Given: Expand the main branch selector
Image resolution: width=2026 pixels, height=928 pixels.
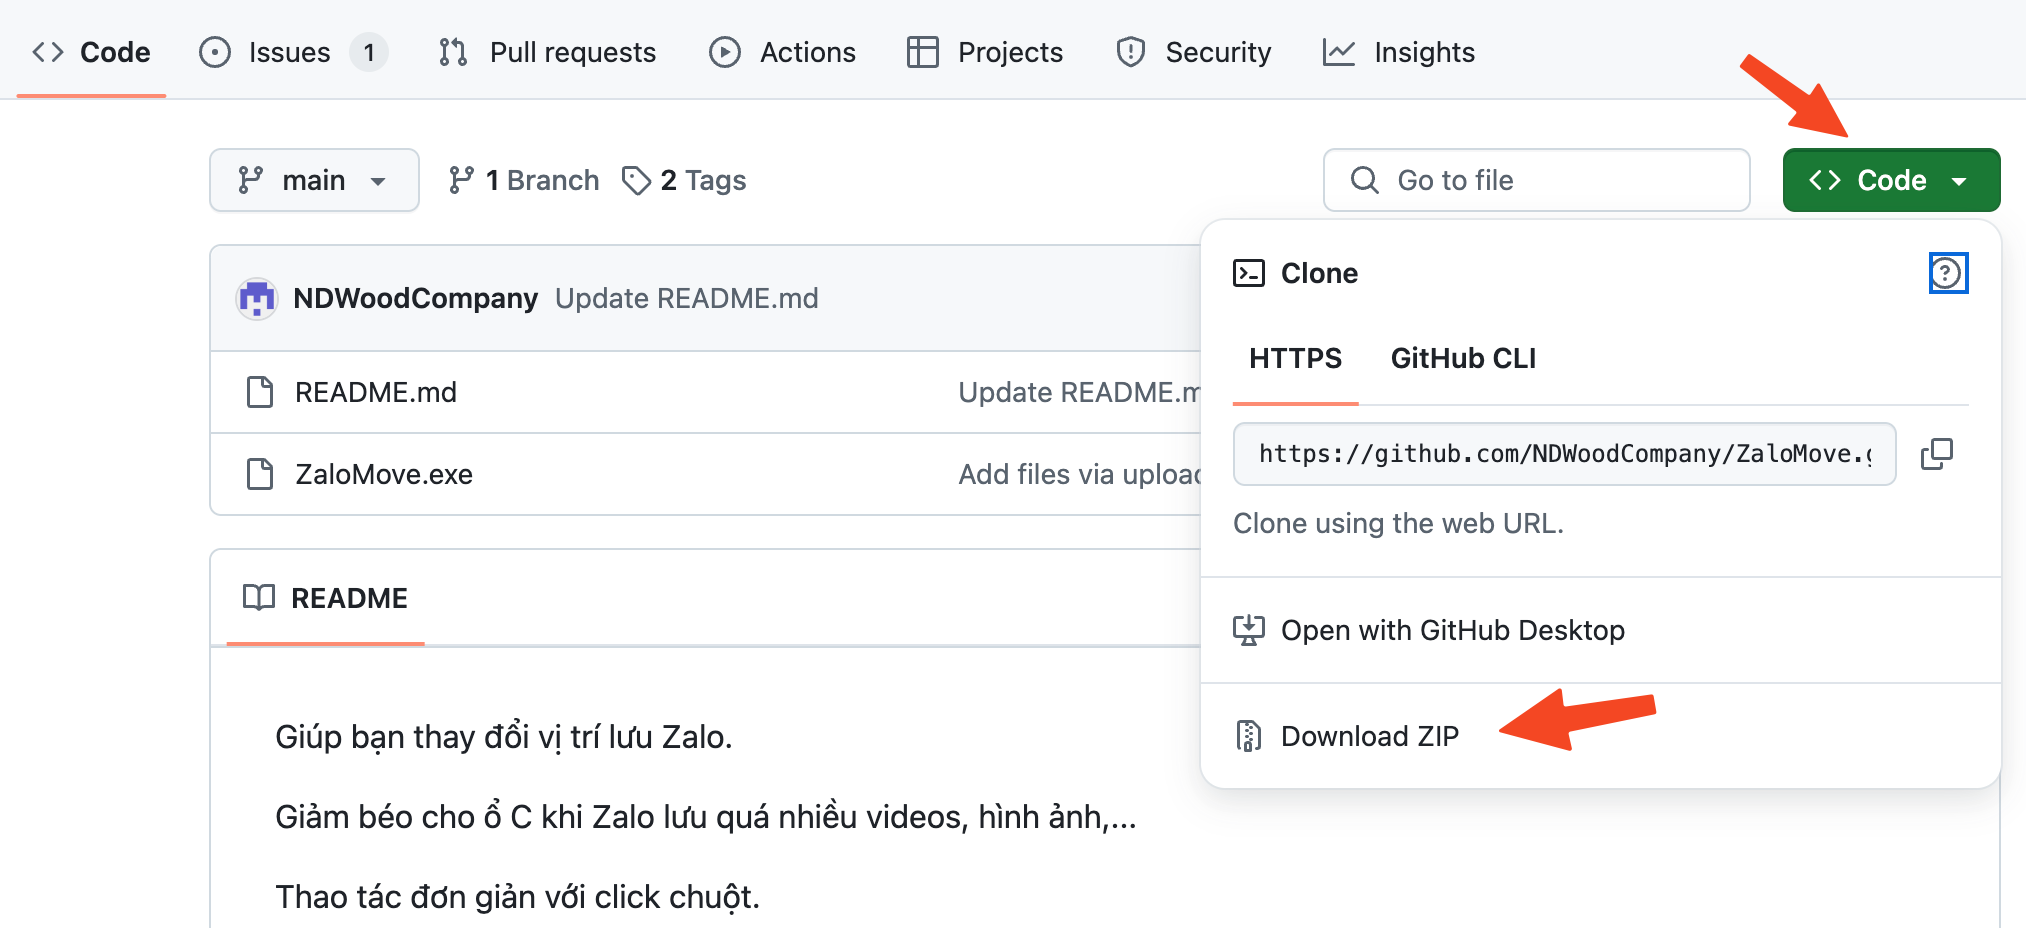Looking at the screenshot, I should [314, 180].
